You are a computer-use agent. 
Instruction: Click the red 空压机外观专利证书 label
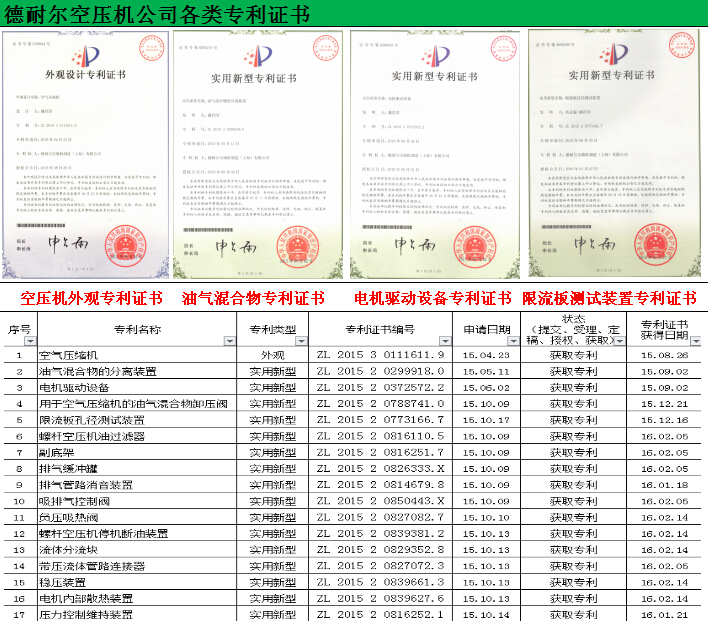(x=91, y=299)
